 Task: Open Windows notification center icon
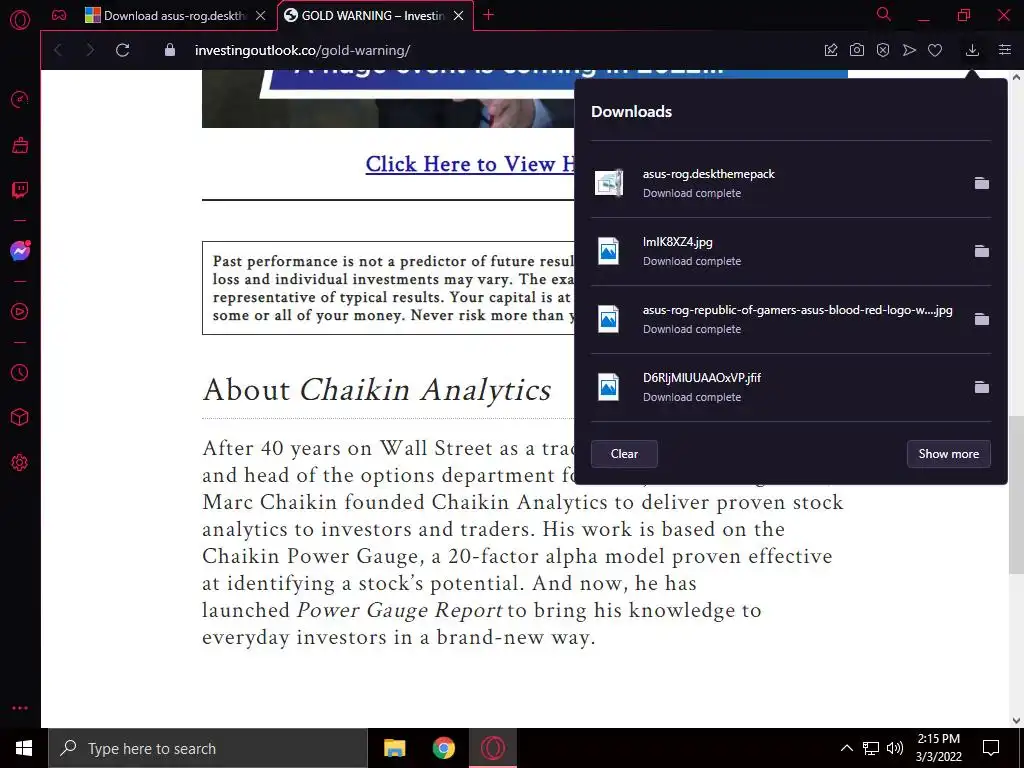point(991,748)
